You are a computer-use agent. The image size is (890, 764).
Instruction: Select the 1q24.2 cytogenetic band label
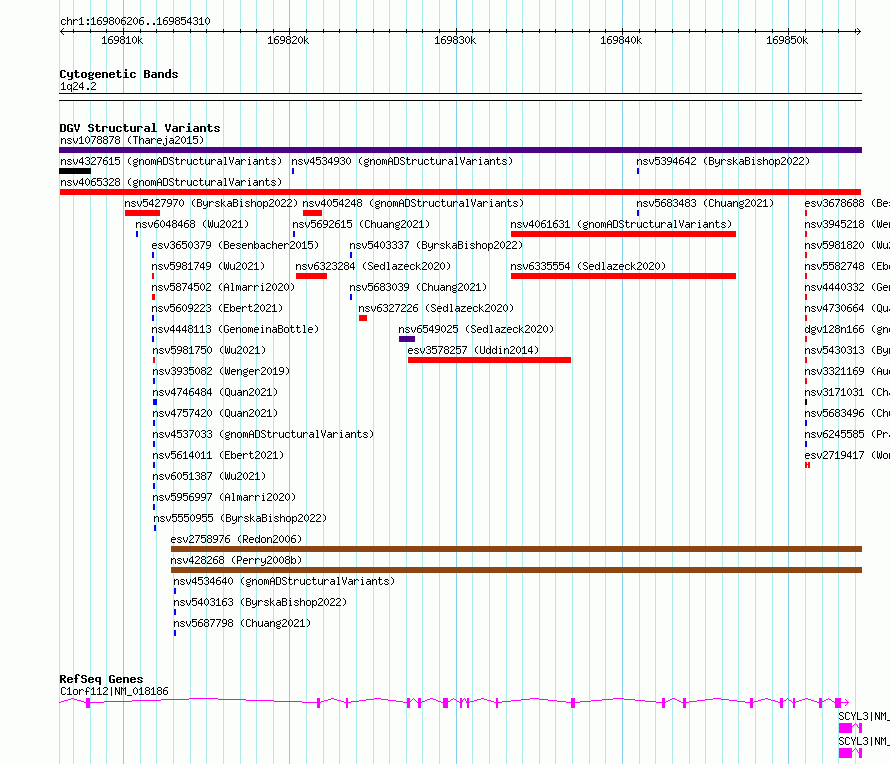click(78, 86)
